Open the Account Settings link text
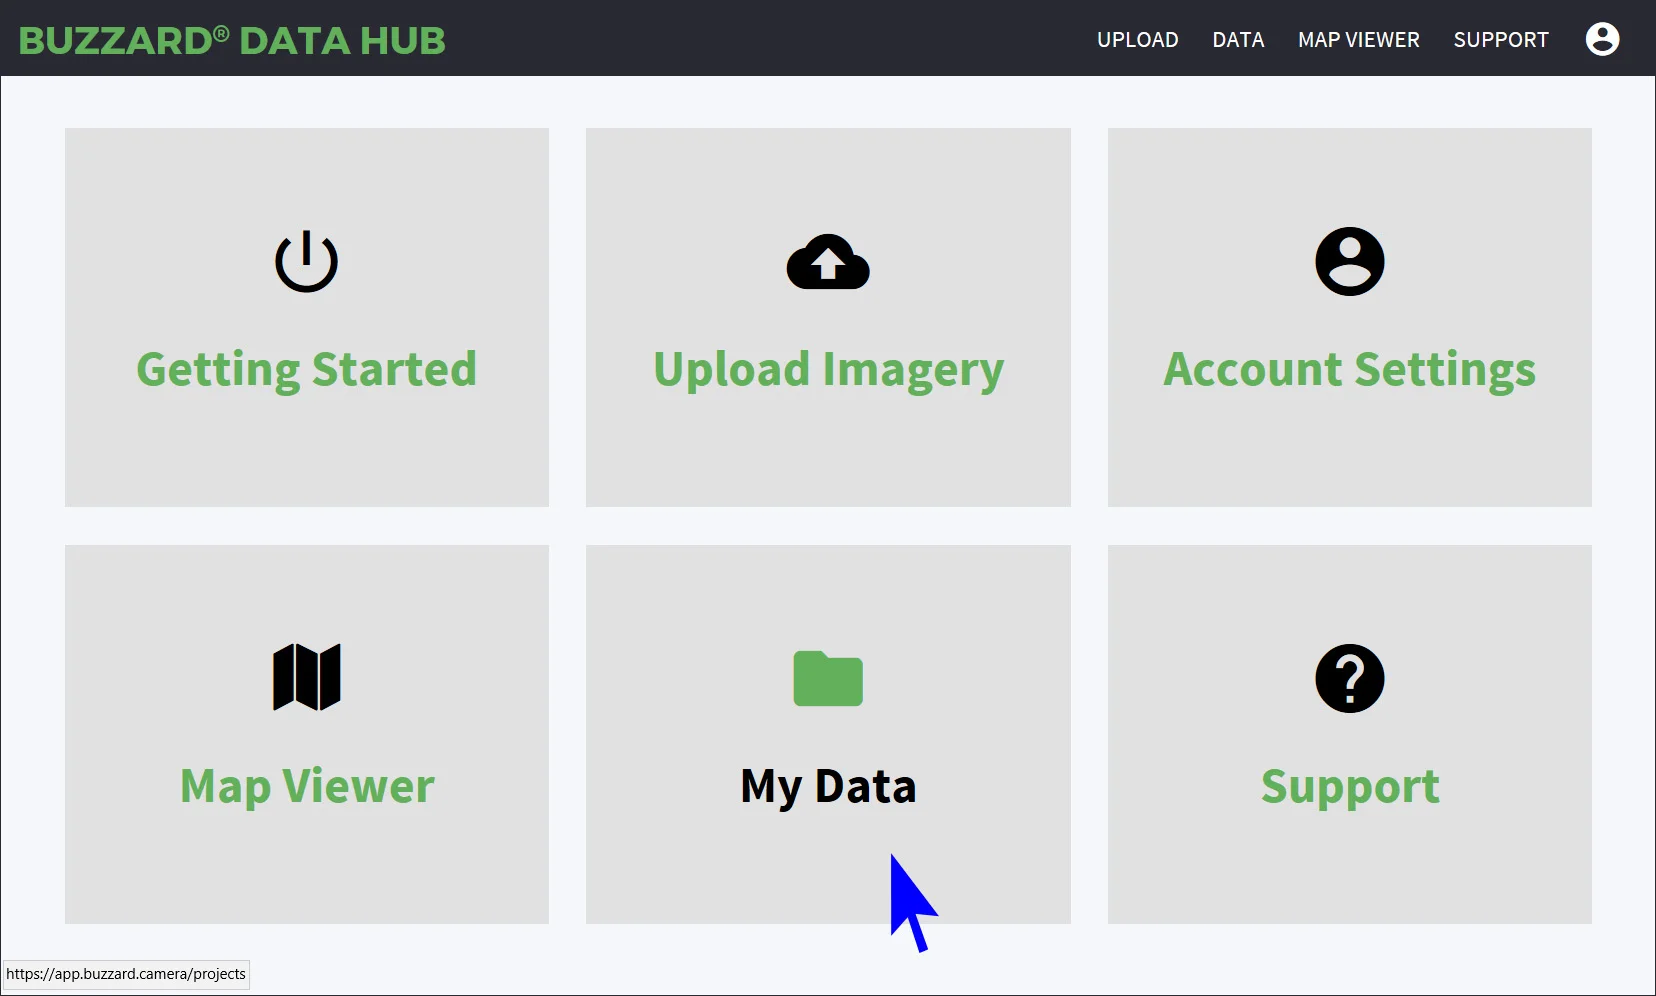This screenshot has width=1656, height=996. pos(1349,370)
